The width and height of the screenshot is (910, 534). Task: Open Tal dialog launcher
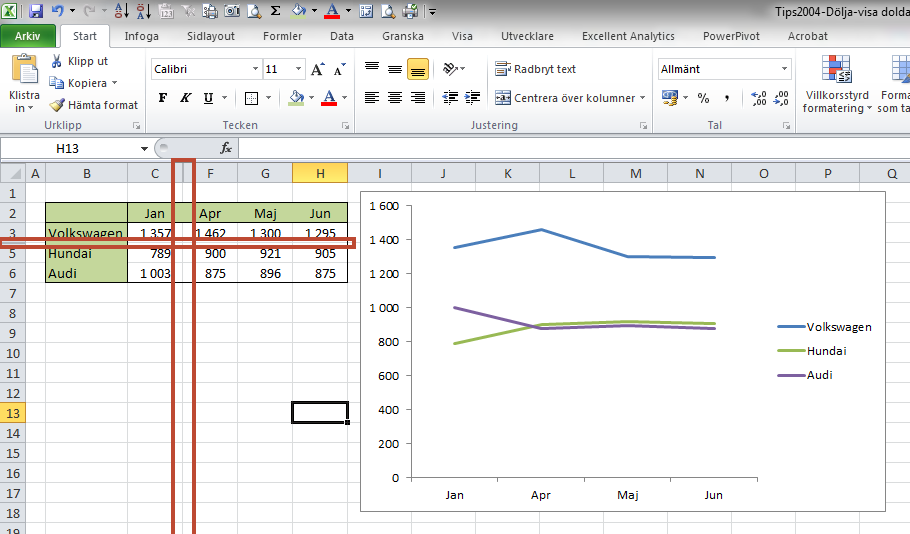tap(786, 125)
